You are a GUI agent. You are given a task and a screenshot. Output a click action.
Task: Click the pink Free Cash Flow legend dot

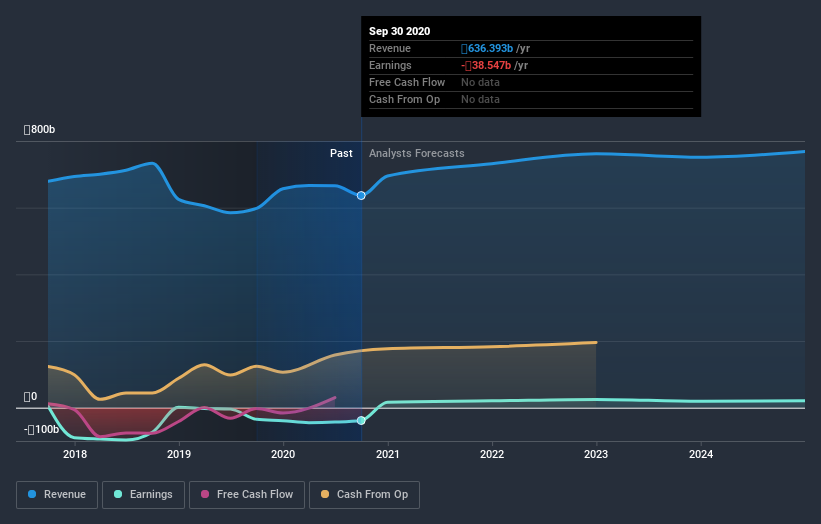click(x=206, y=494)
